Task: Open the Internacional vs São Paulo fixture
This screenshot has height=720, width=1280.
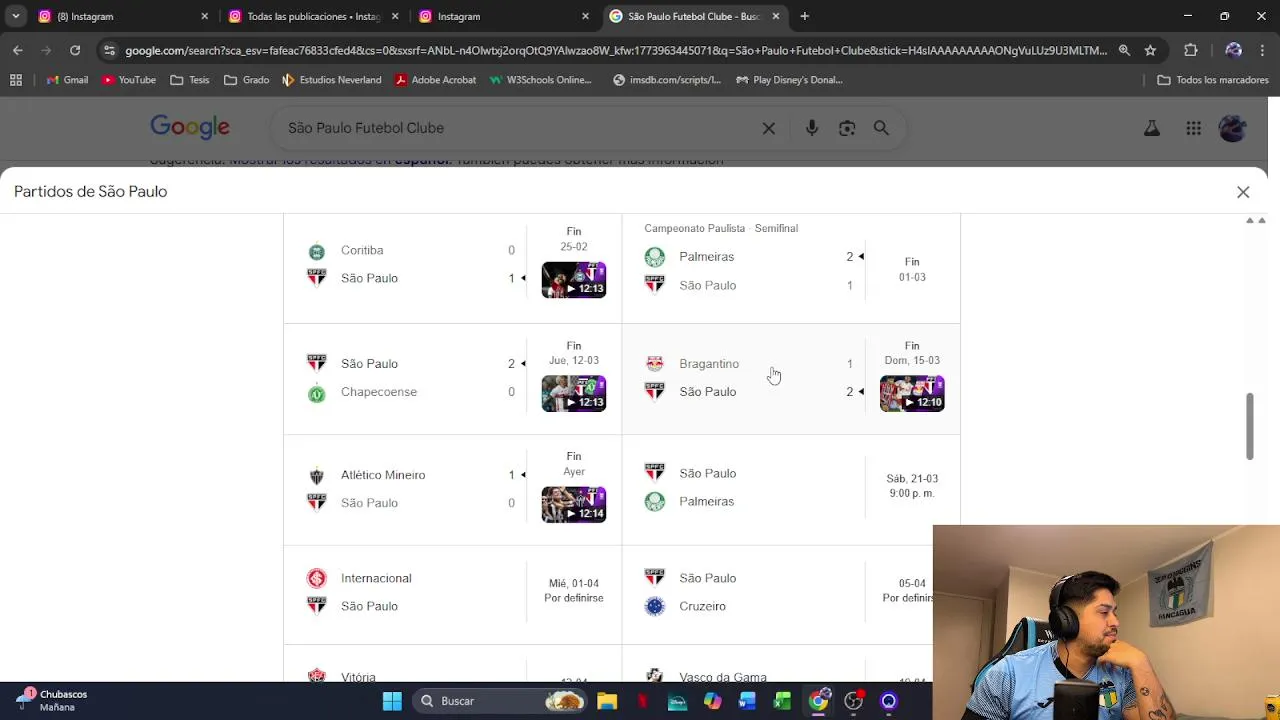Action: pos(453,594)
